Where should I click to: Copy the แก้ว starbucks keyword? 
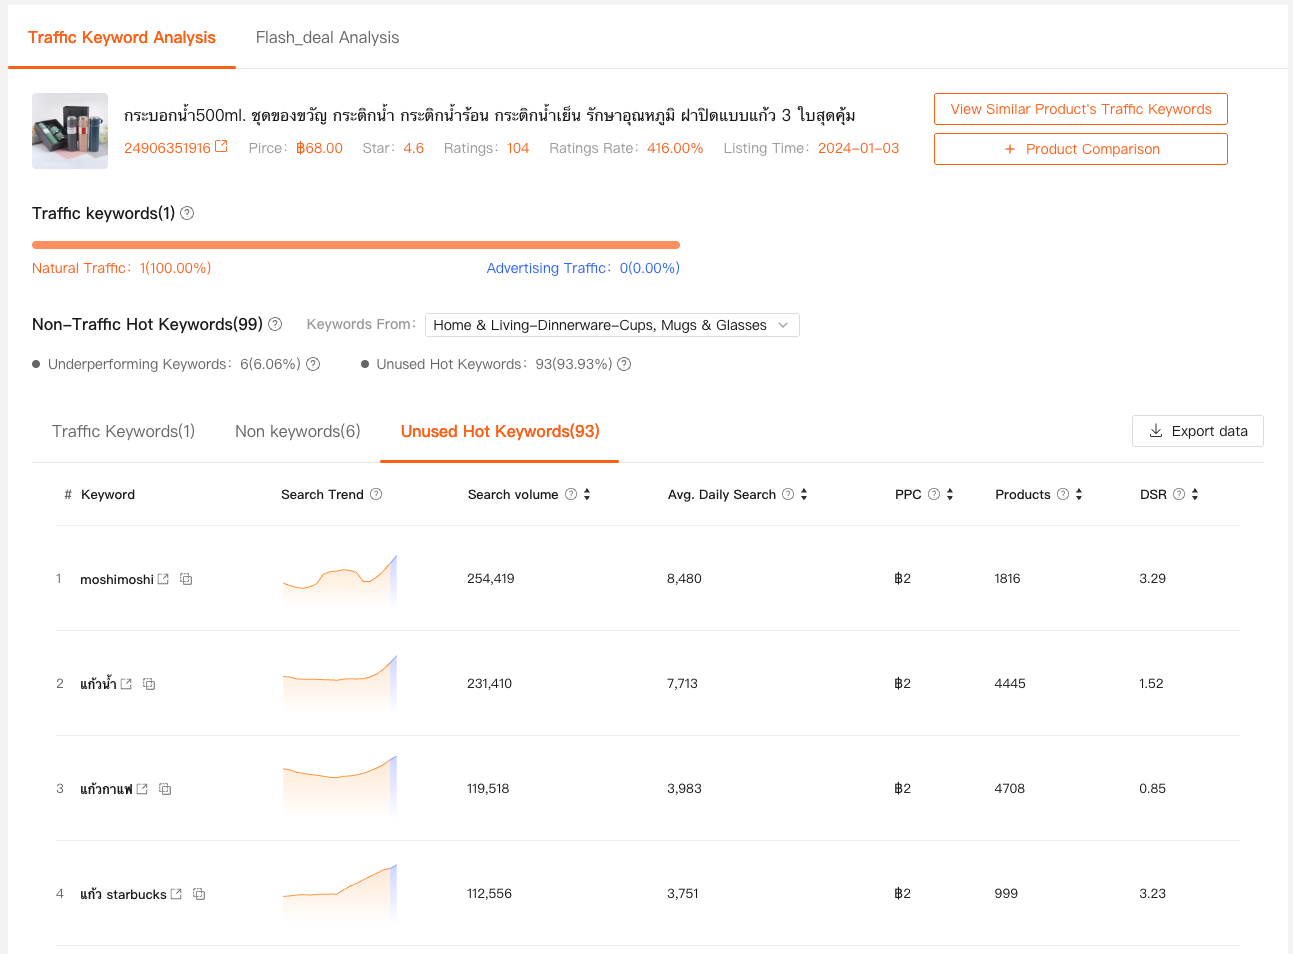click(199, 894)
